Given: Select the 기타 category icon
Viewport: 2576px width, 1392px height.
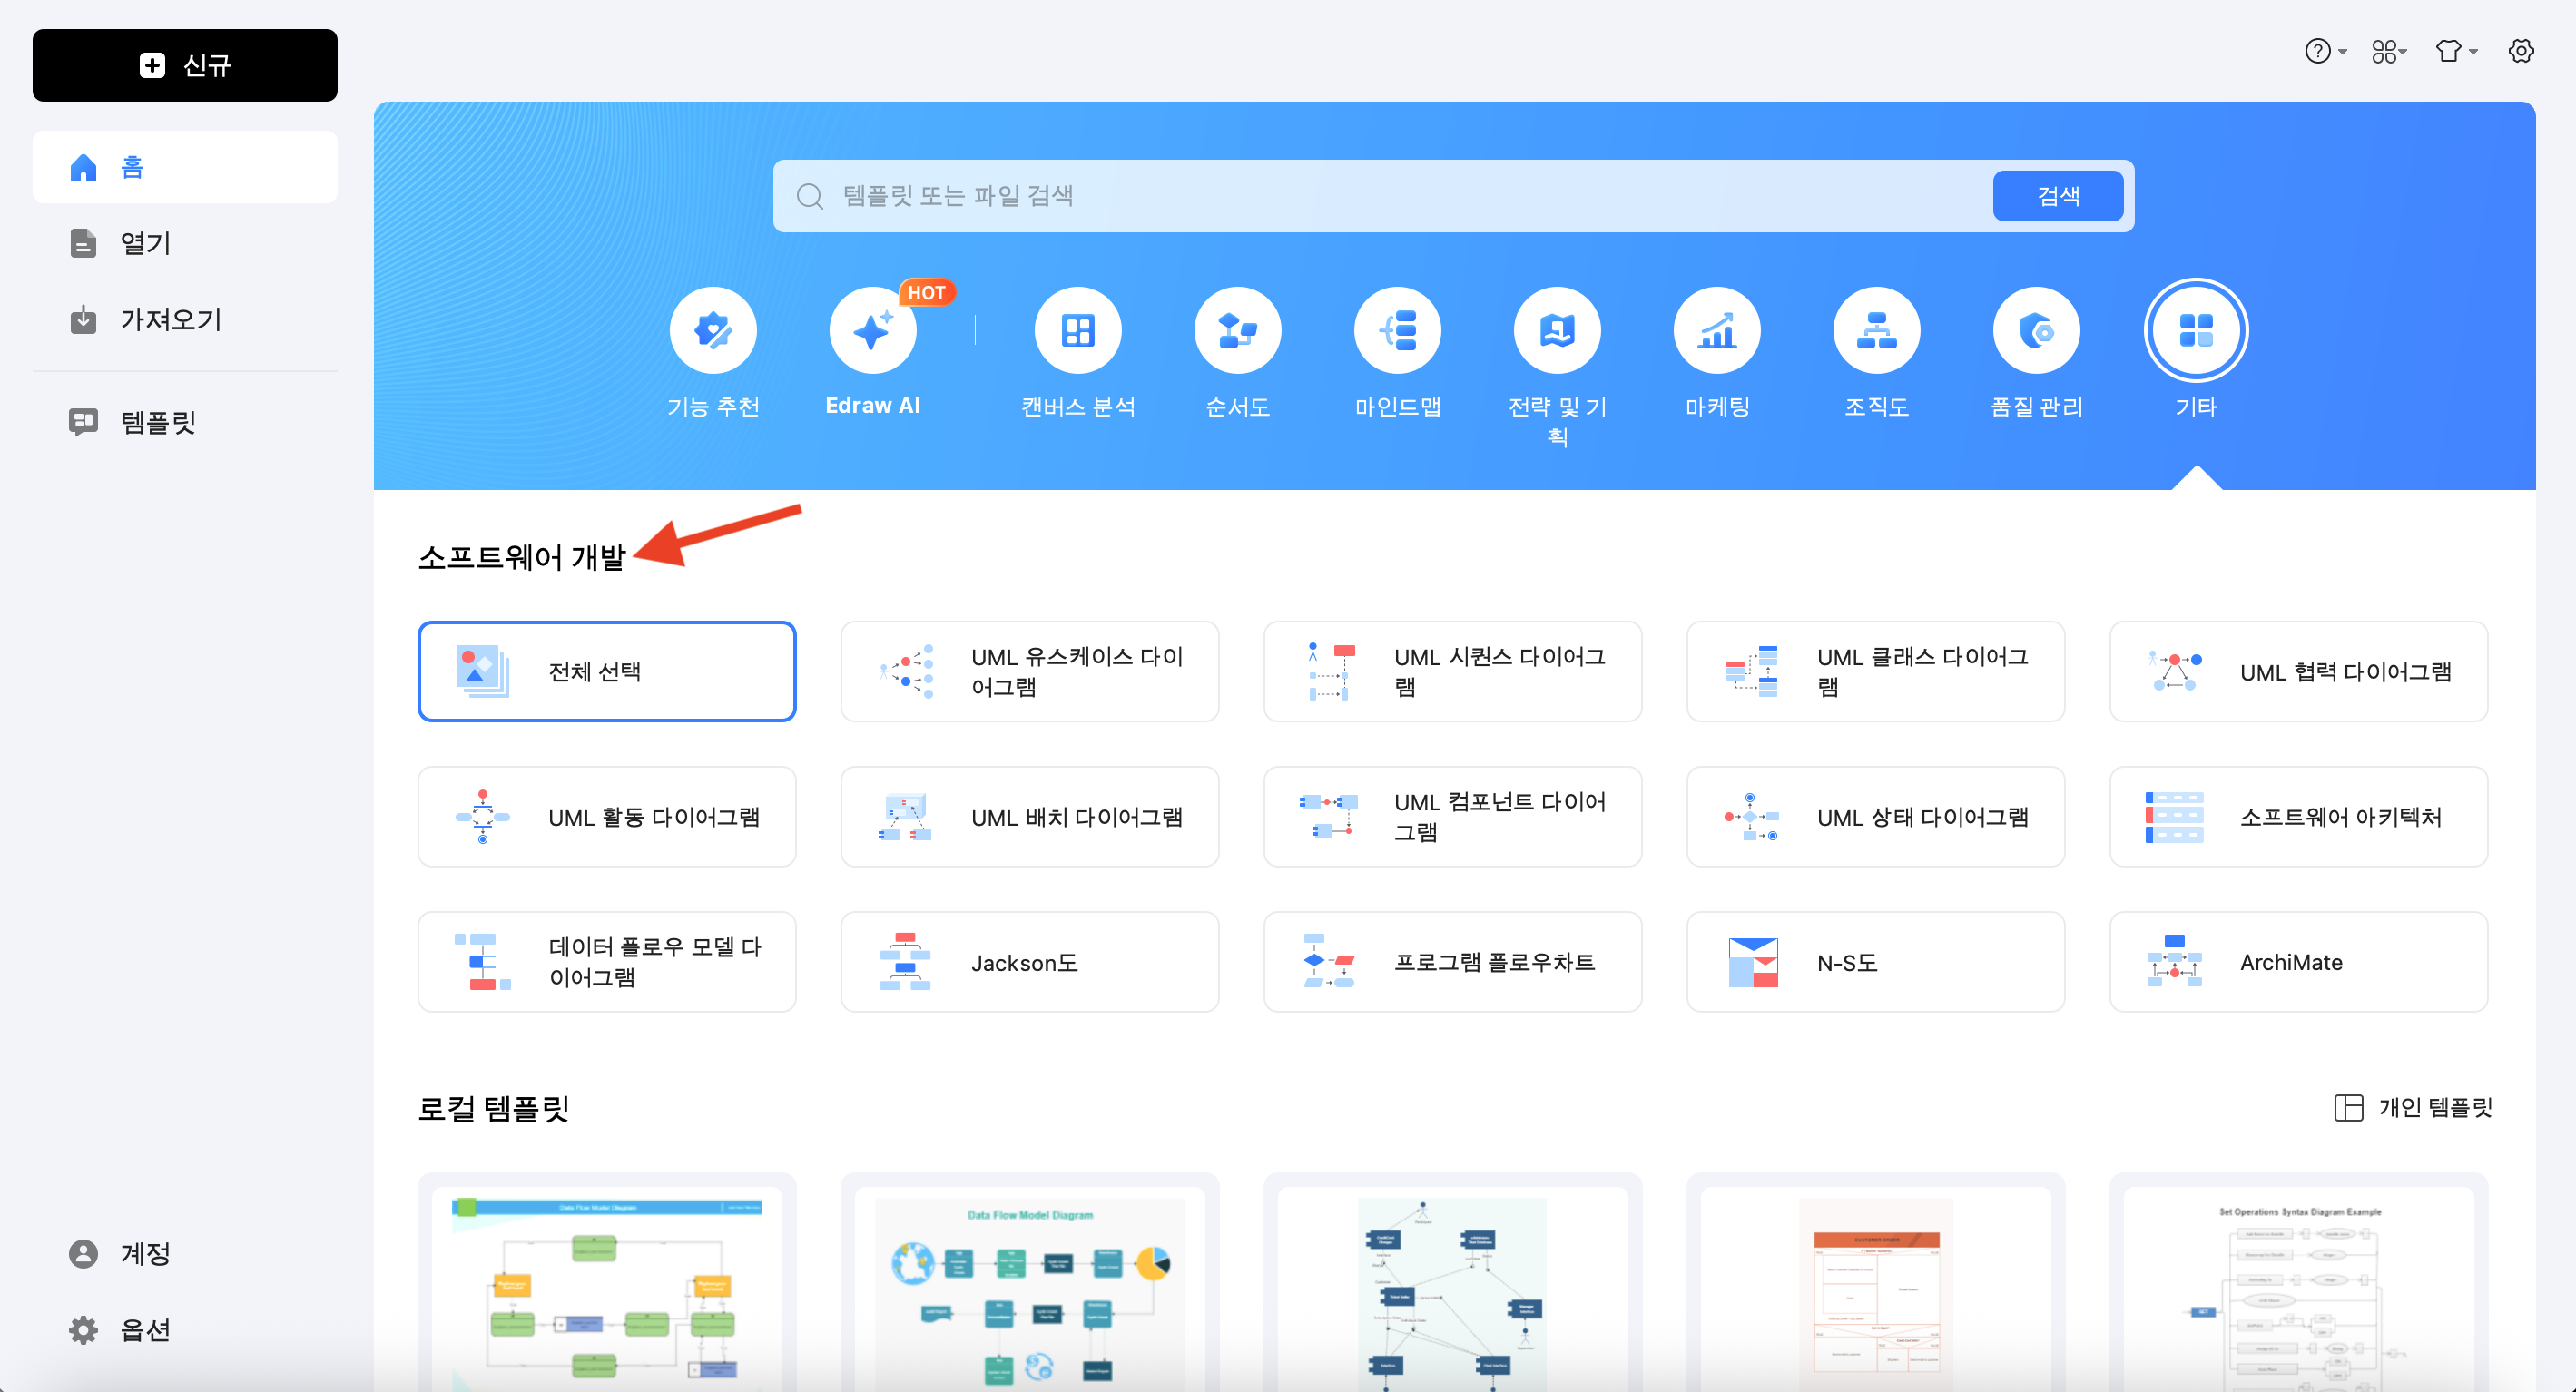Looking at the screenshot, I should [x=2196, y=331].
